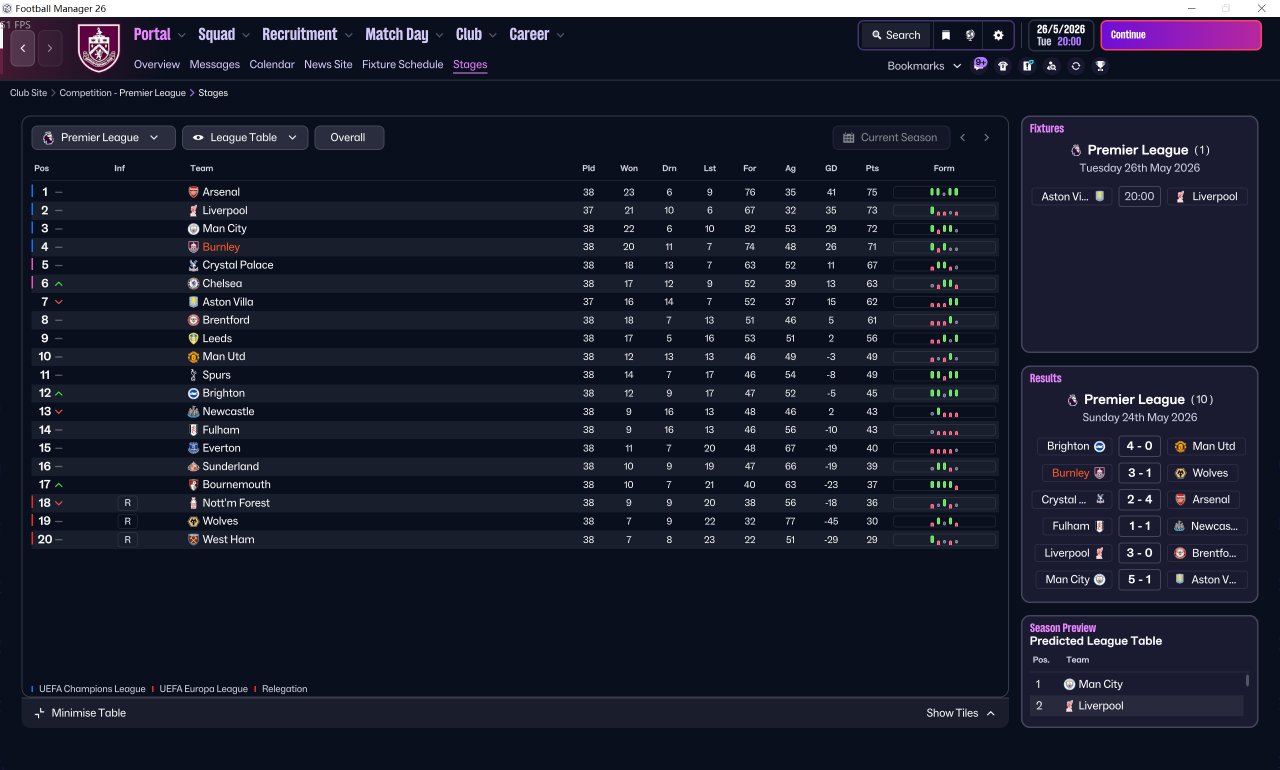
Task: Click Man Utd badge in Results panel
Action: [1180, 446]
